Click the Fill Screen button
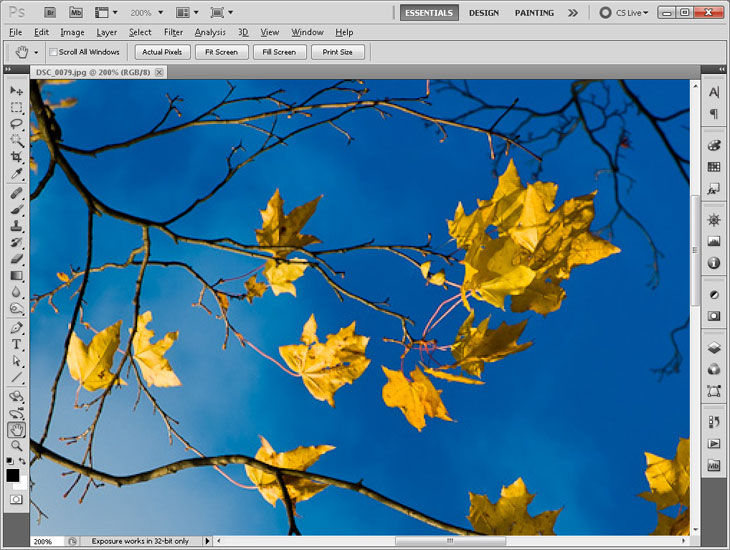The width and height of the screenshot is (730, 550). [x=279, y=52]
